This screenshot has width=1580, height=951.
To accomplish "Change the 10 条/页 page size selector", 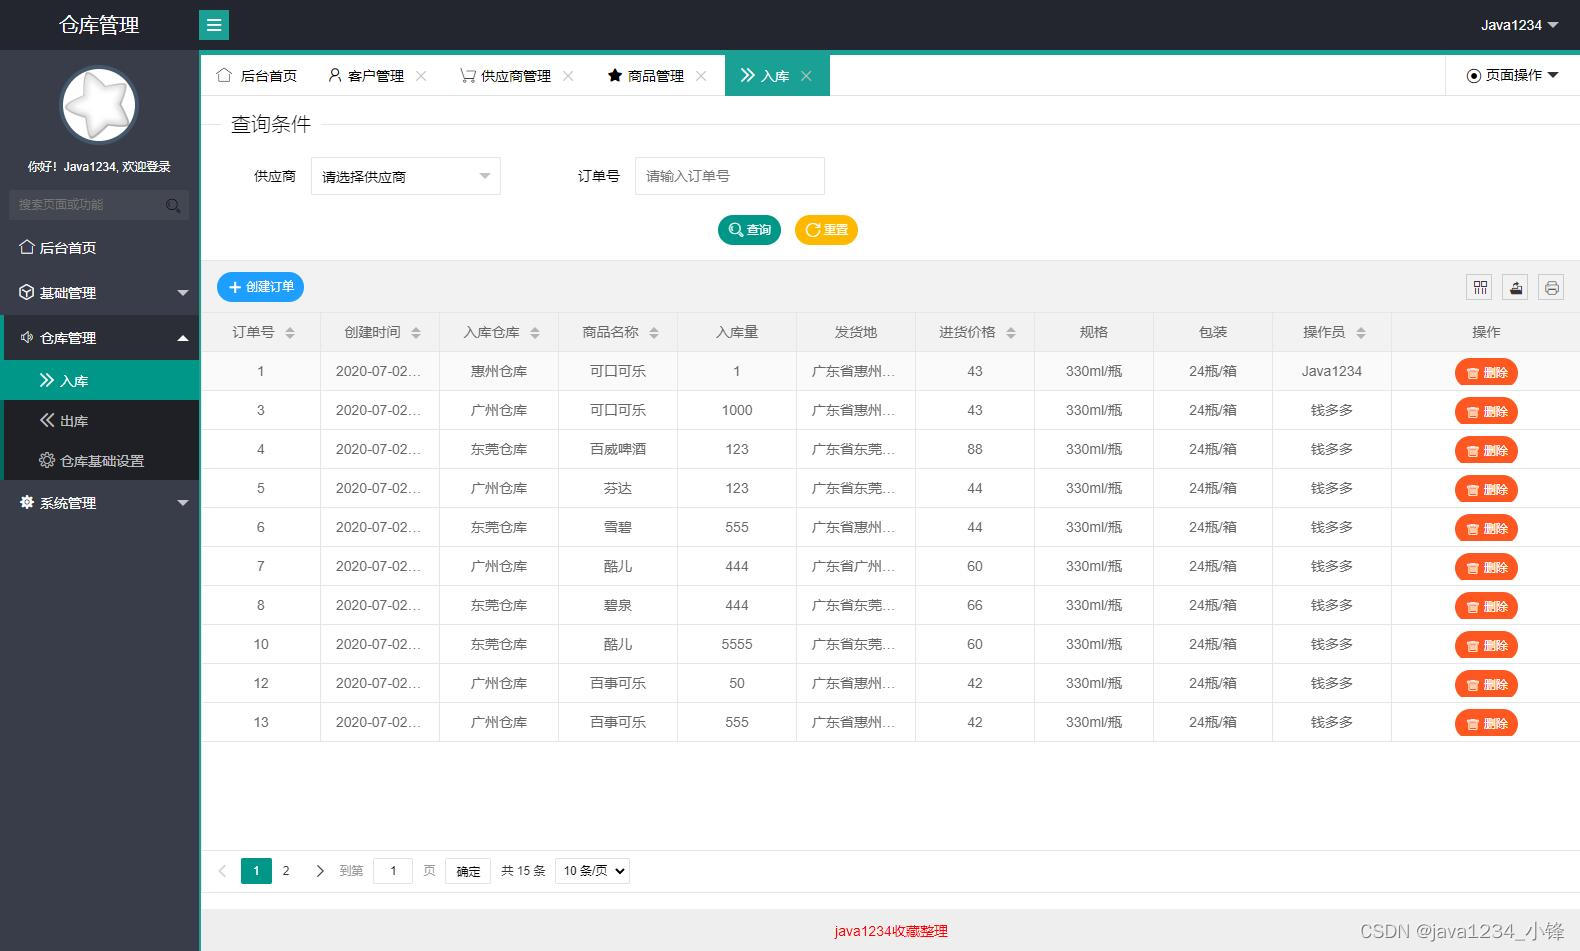I will [x=592, y=871].
